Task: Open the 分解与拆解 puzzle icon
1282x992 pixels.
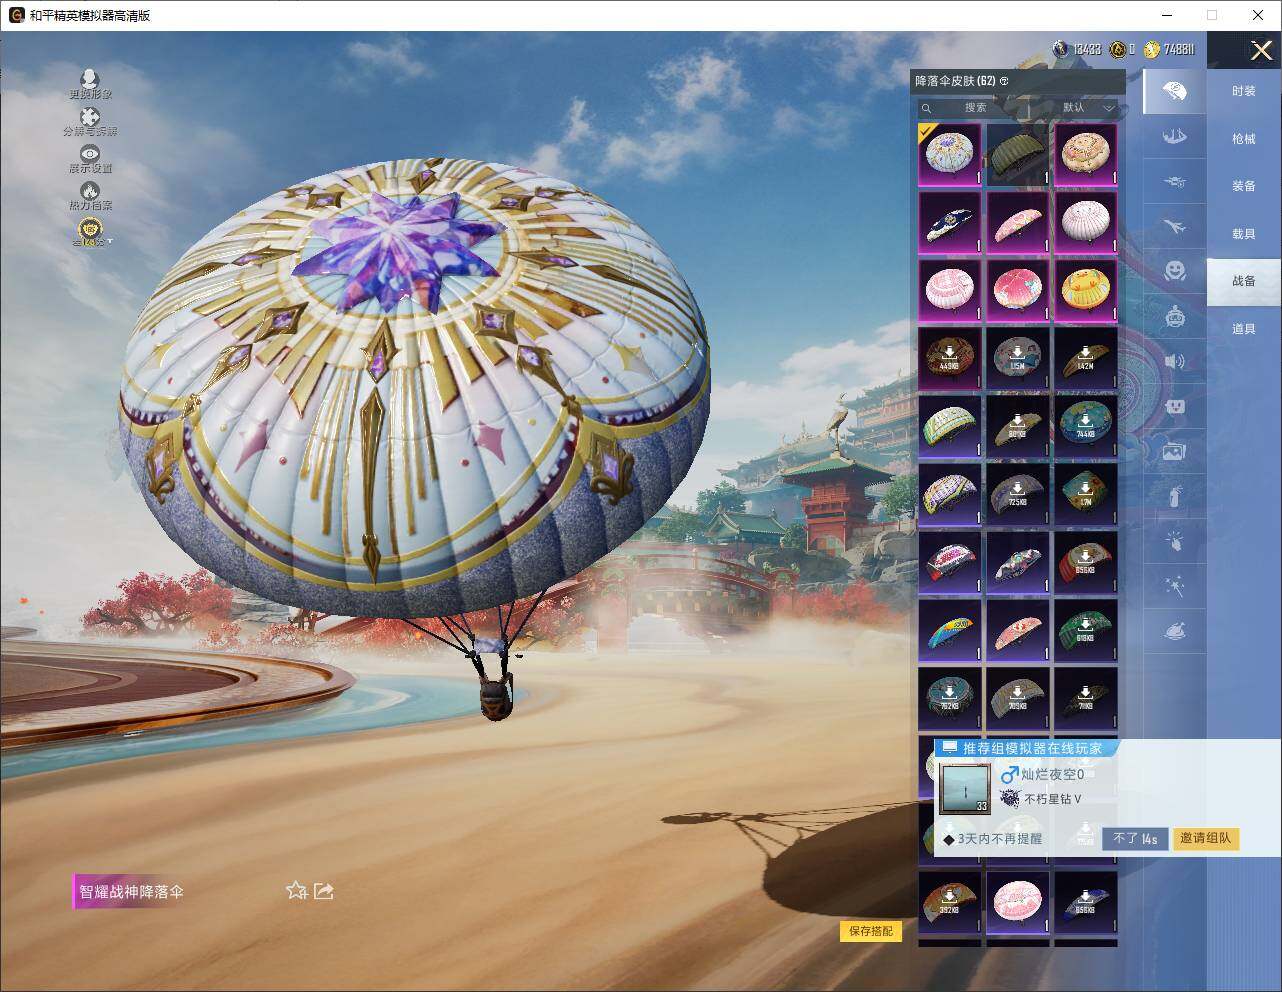Action: click(90, 121)
